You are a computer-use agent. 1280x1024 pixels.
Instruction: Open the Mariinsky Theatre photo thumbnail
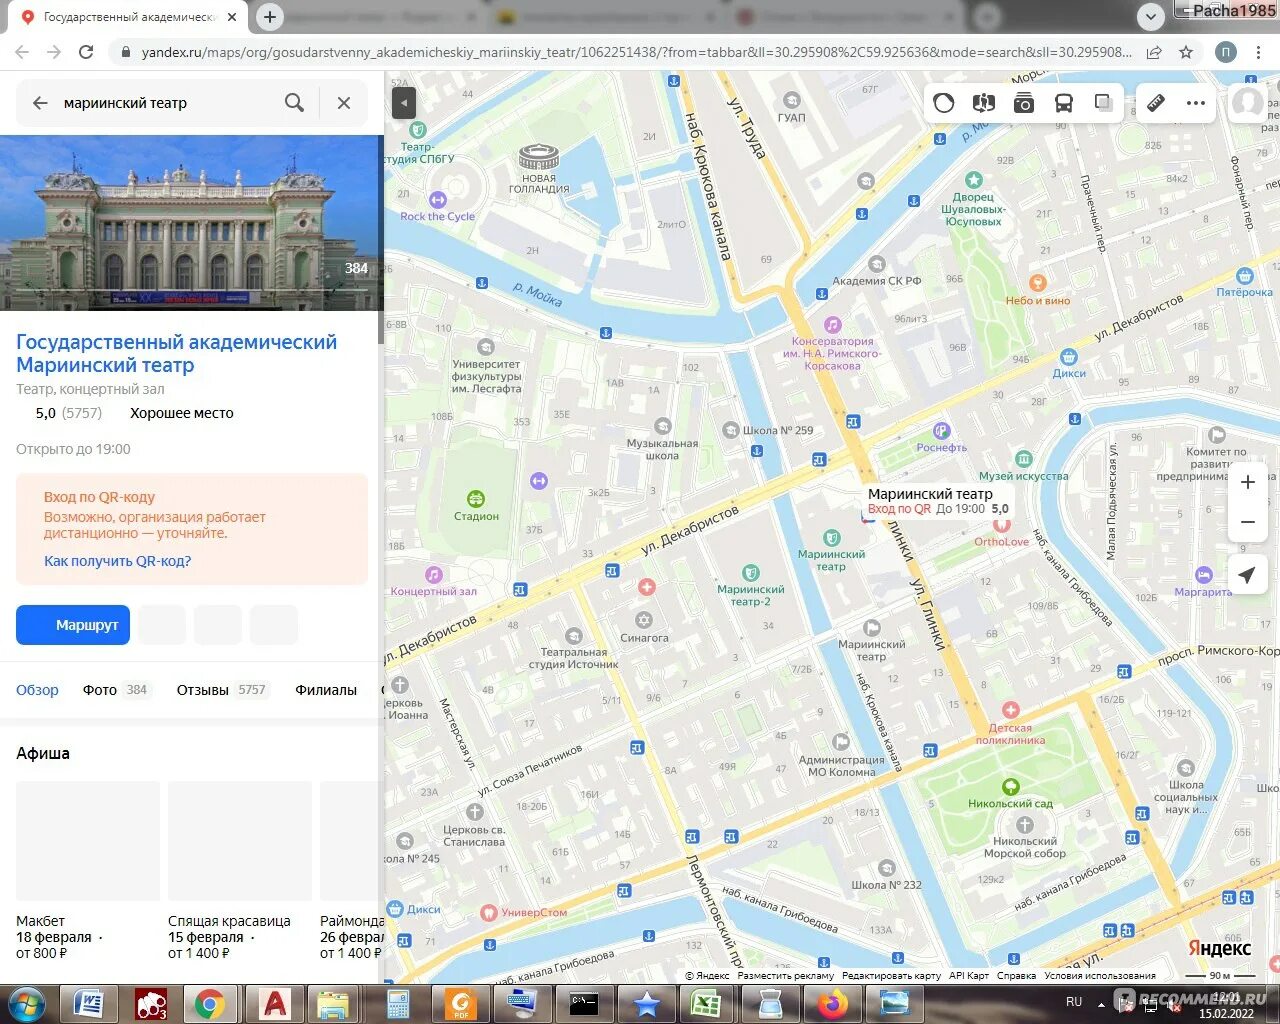pos(192,223)
